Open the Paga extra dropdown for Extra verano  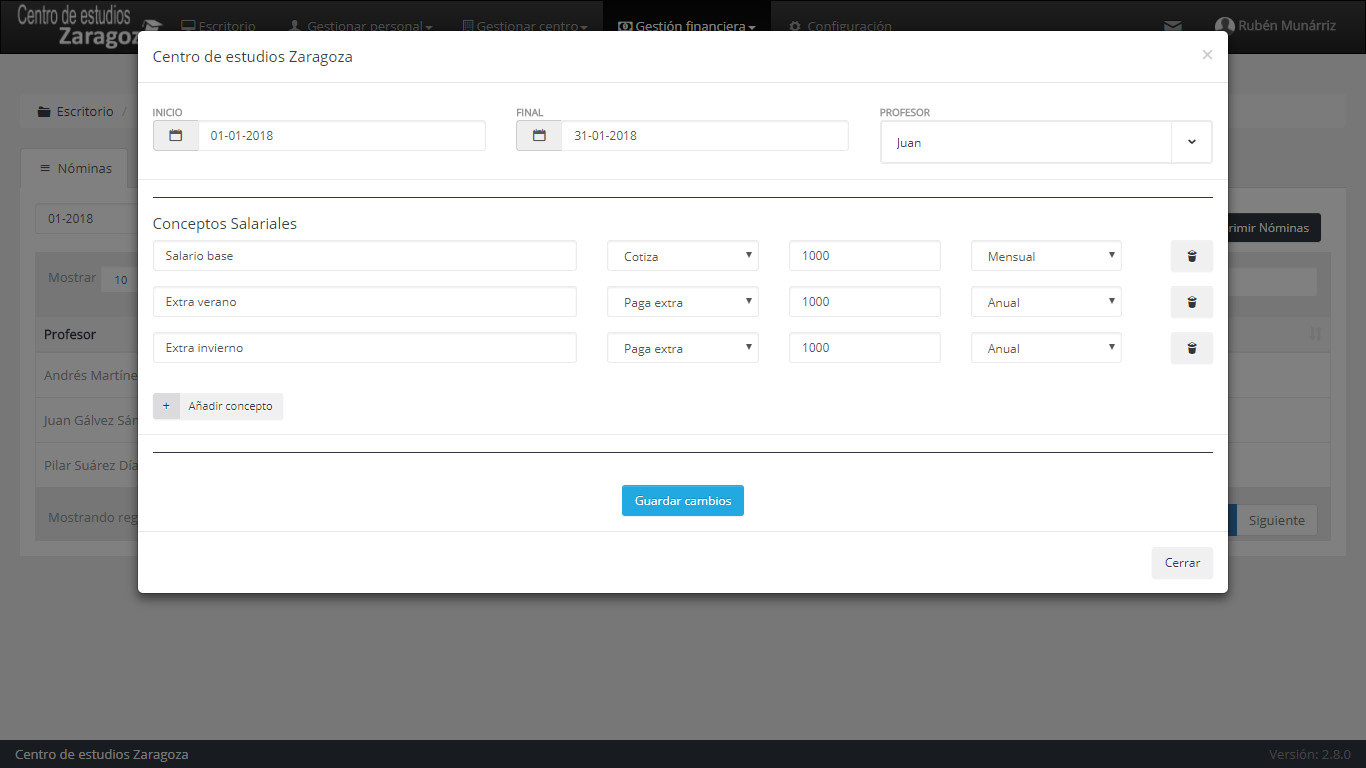(683, 302)
